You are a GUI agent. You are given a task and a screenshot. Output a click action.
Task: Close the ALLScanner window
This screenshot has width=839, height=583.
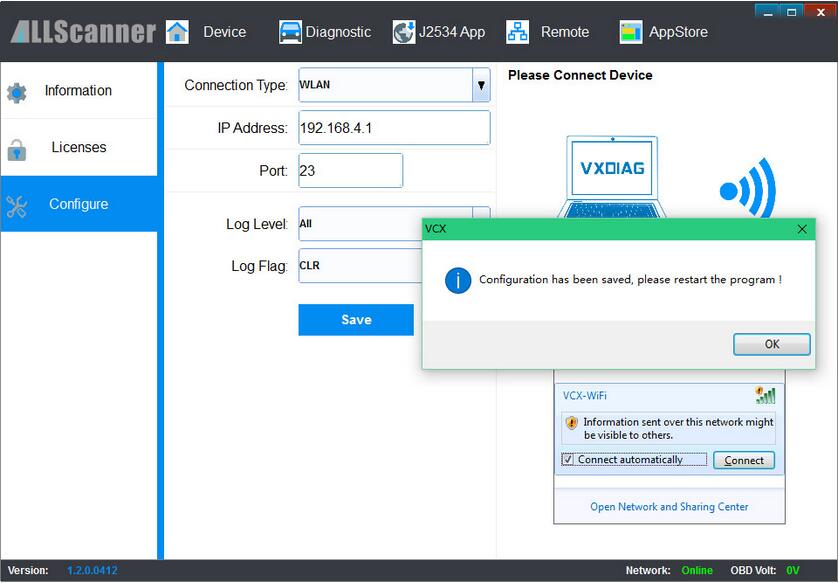click(x=820, y=12)
